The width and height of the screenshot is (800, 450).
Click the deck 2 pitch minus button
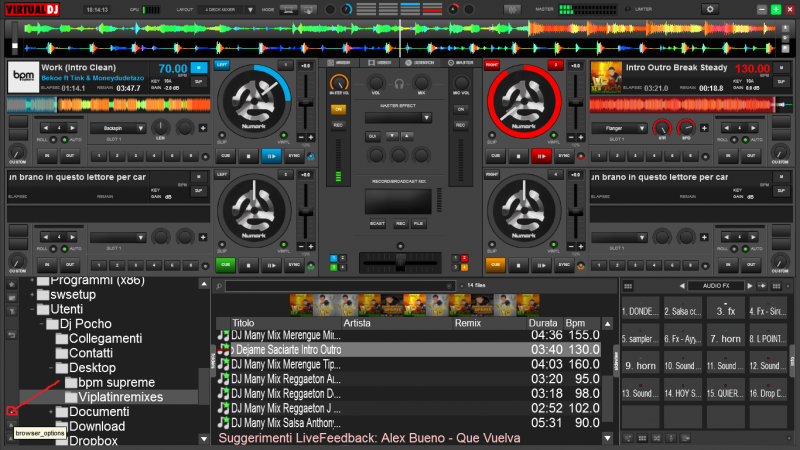click(571, 137)
